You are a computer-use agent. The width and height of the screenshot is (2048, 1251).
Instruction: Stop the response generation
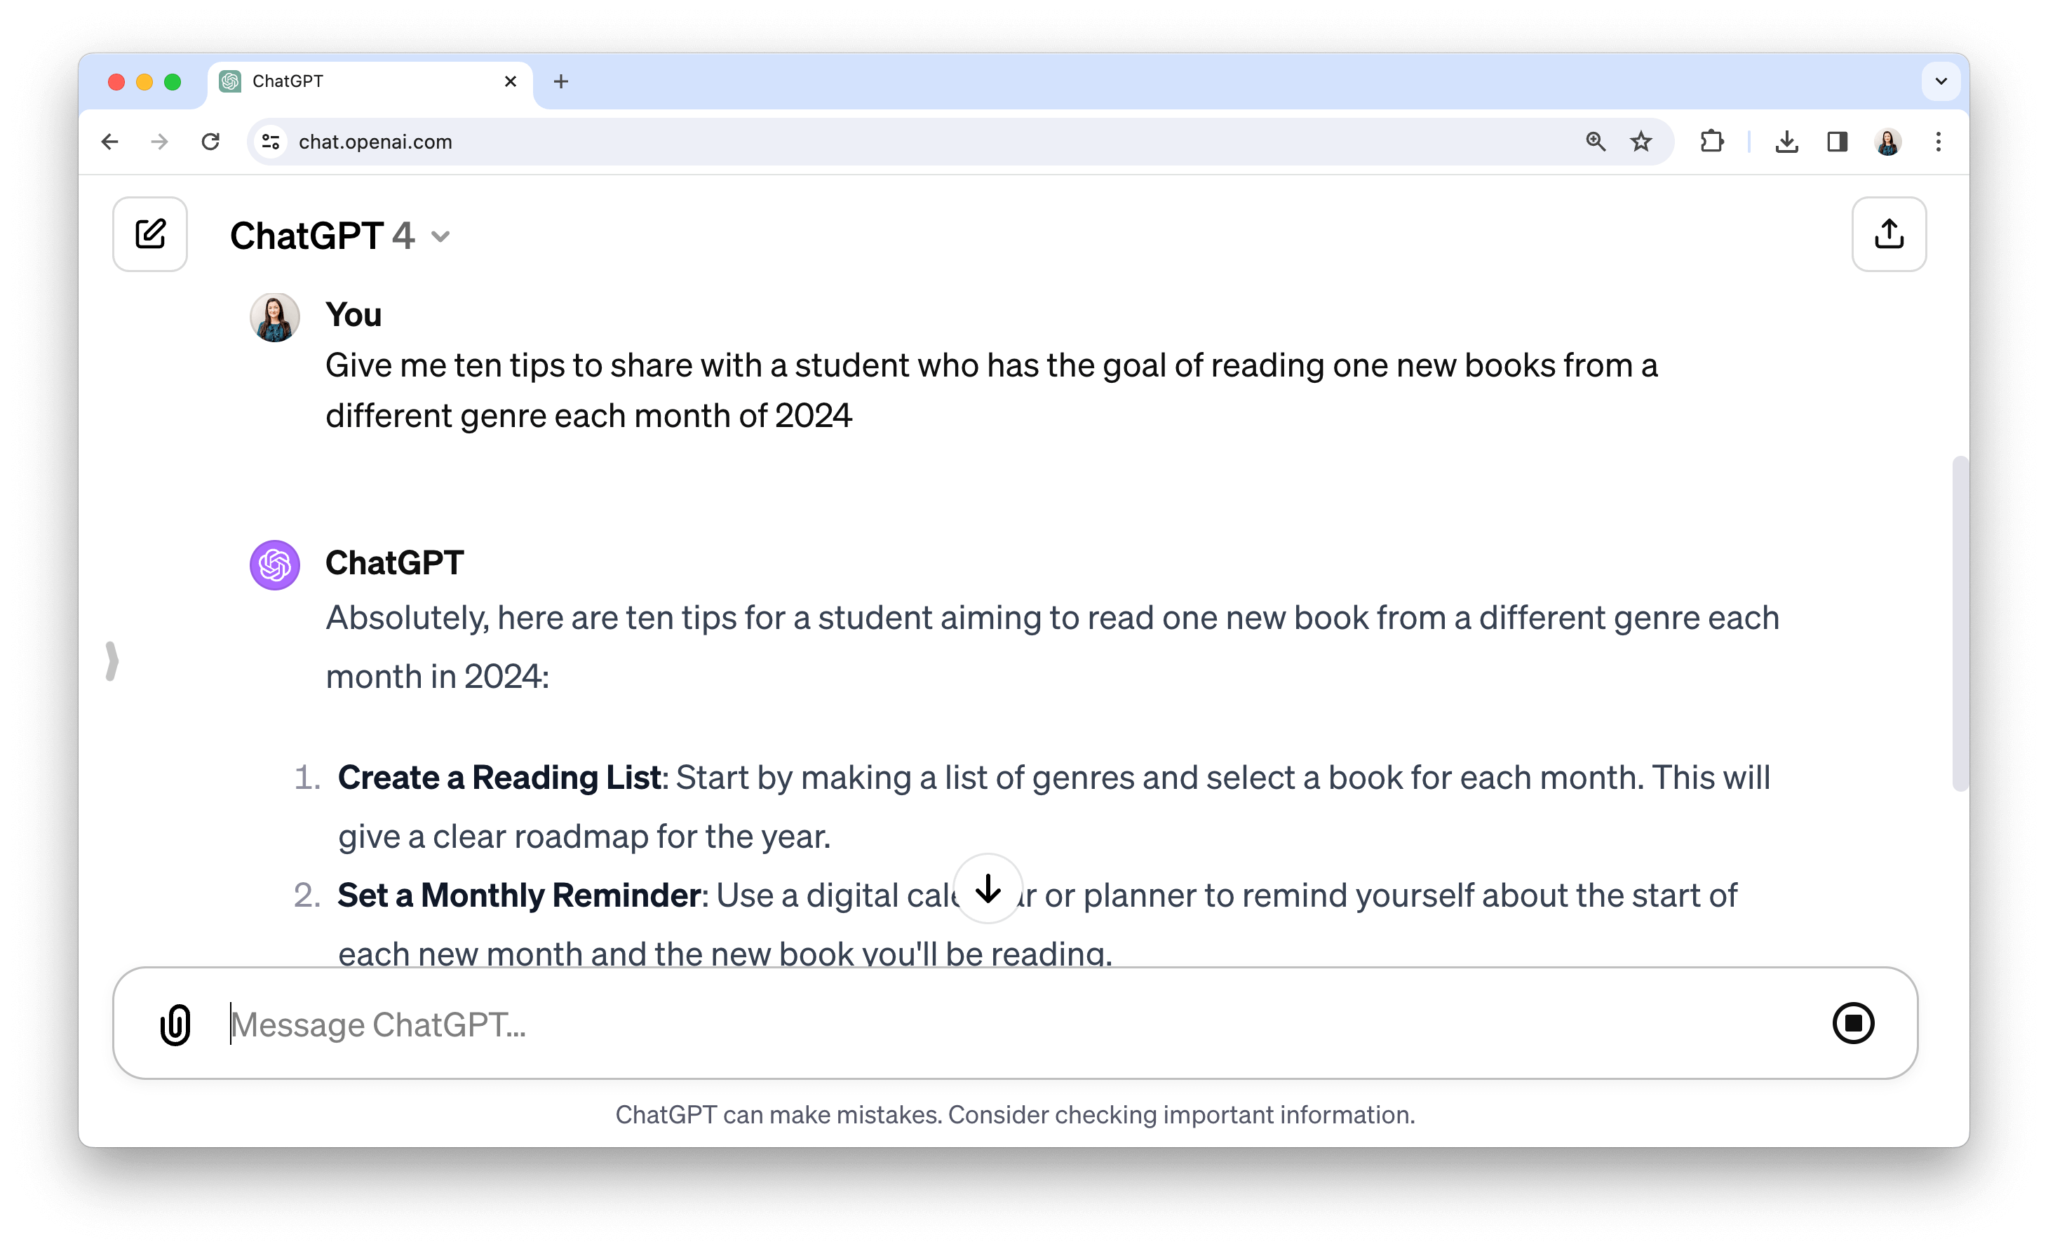point(1854,1023)
